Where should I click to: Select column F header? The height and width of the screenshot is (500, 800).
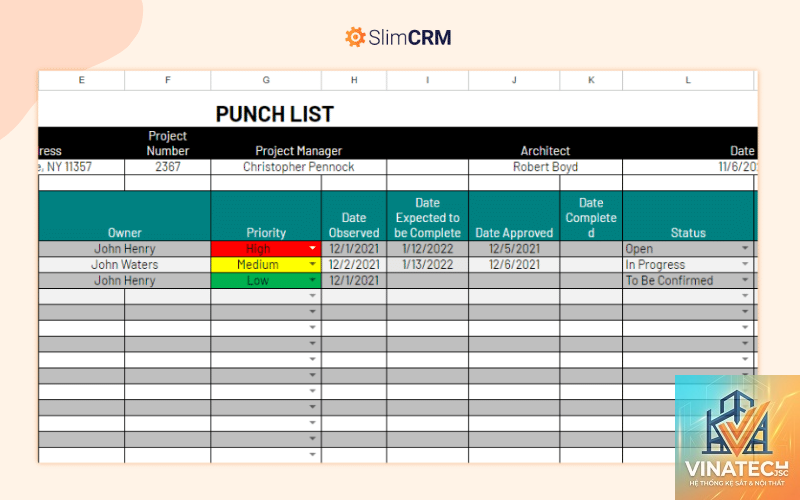point(168,80)
